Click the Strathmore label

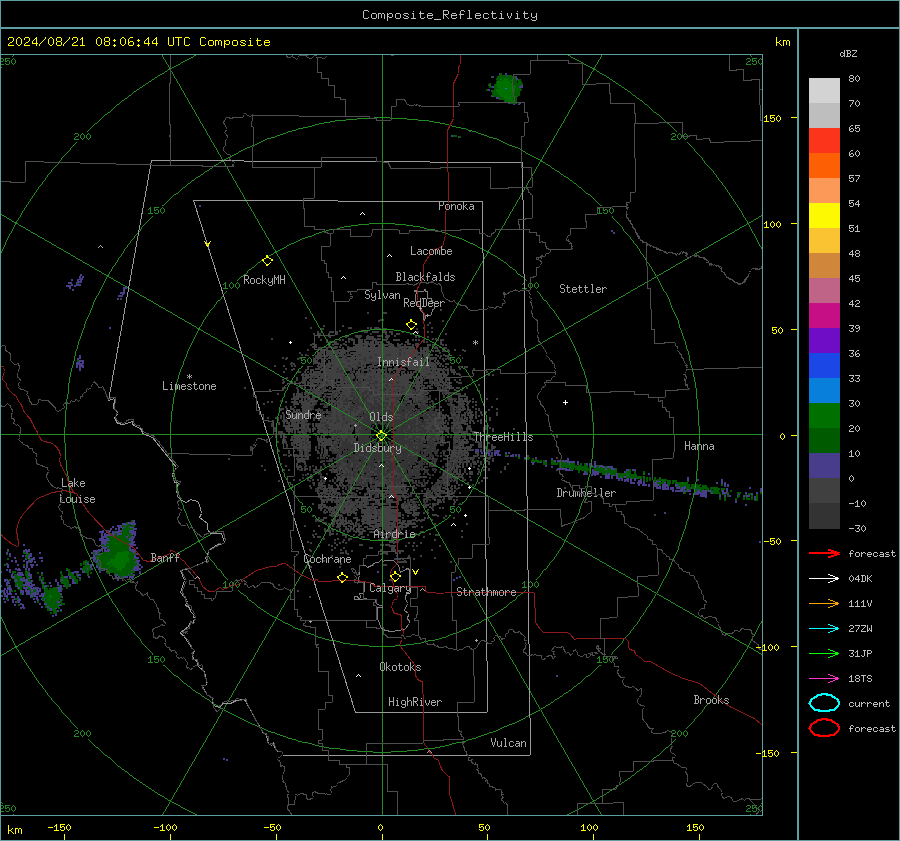(x=486, y=592)
